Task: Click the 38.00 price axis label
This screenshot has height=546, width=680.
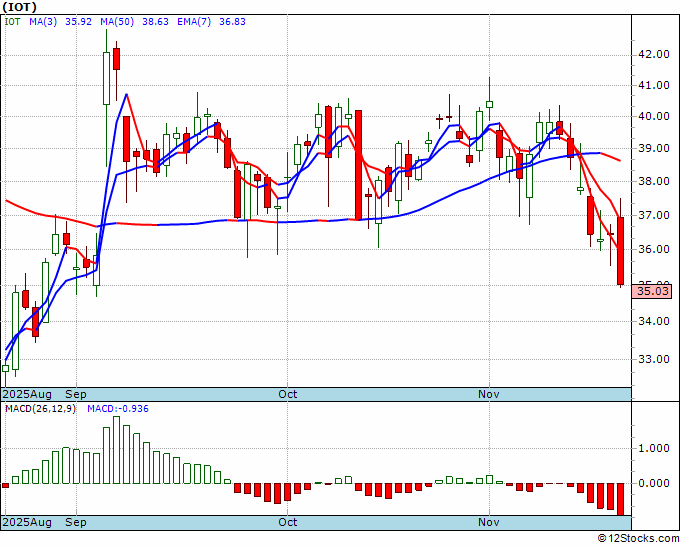Action: pos(654,181)
